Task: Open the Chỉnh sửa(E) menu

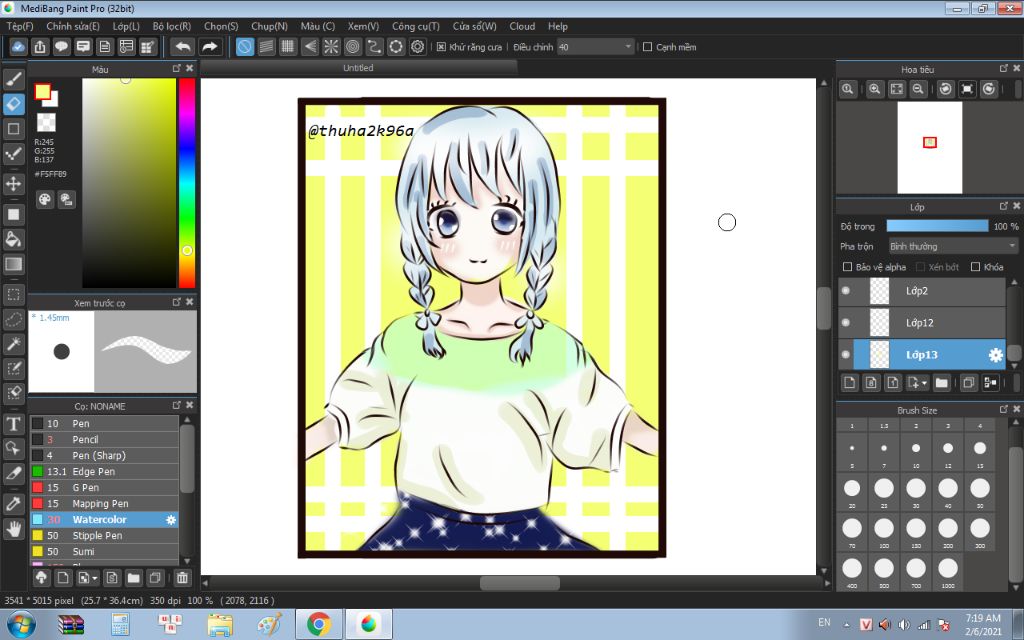Action: coord(73,26)
